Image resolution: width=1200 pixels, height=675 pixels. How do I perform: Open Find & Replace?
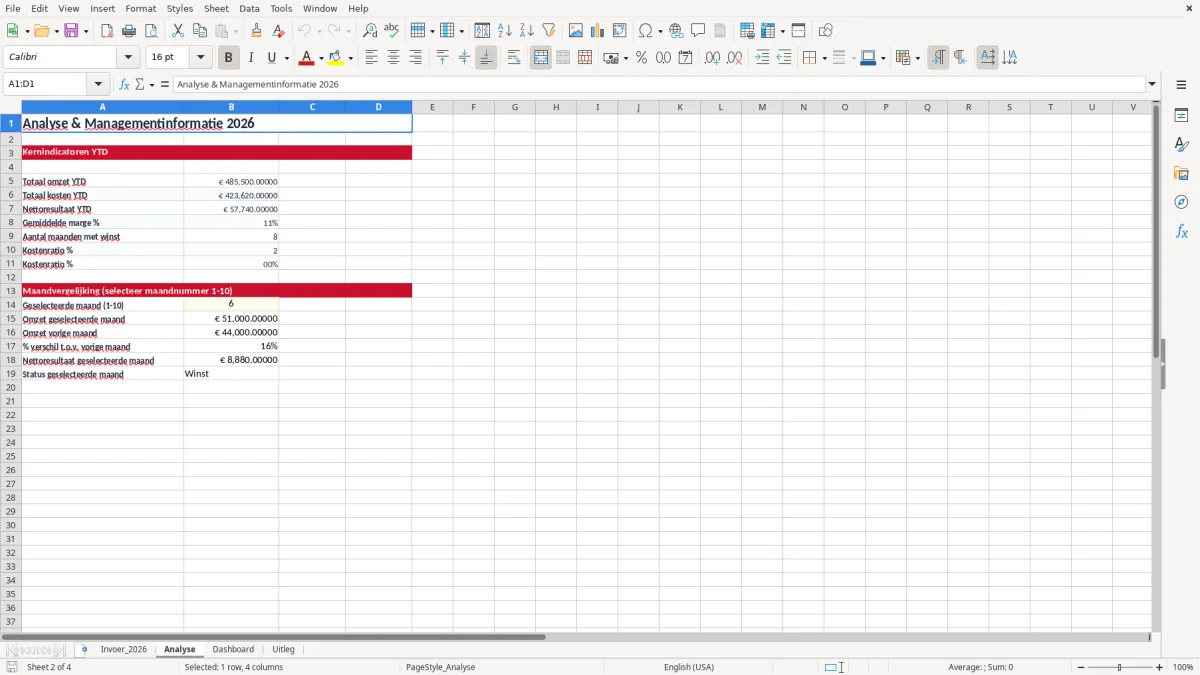tap(370, 31)
